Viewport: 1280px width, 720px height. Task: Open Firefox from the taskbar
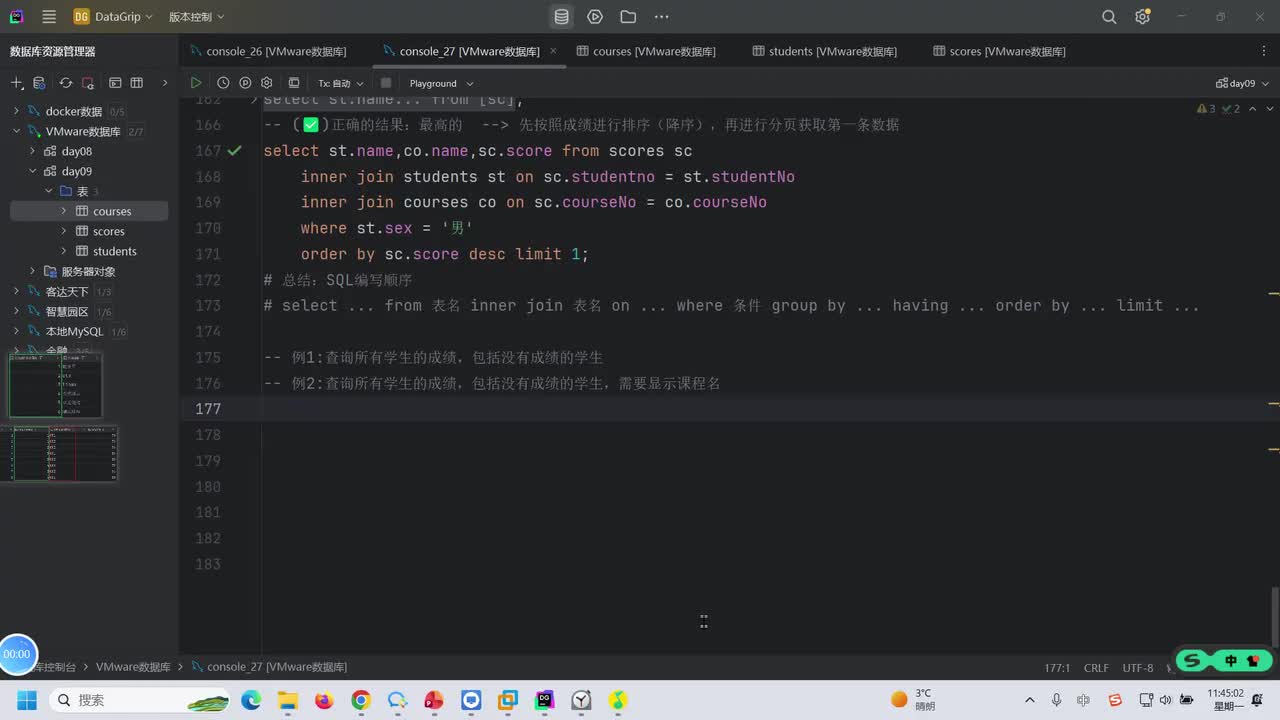coord(324,700)
